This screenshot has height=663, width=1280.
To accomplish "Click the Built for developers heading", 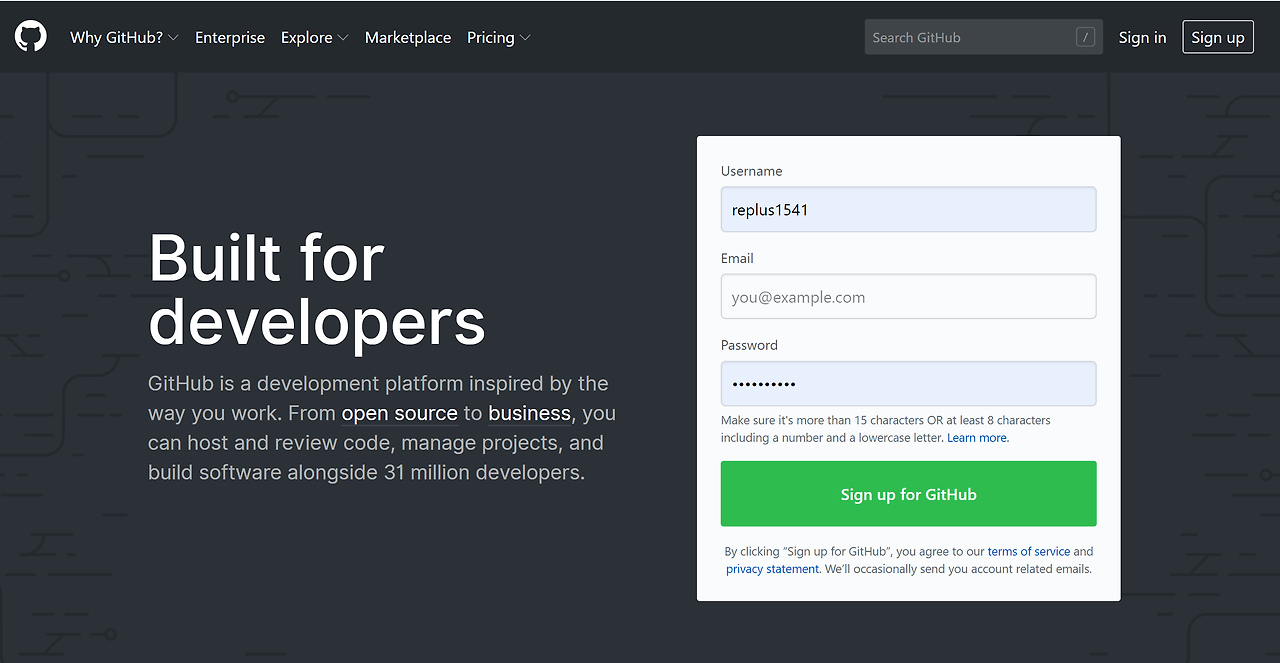I will pyautogui.click(x=317, y=289).
